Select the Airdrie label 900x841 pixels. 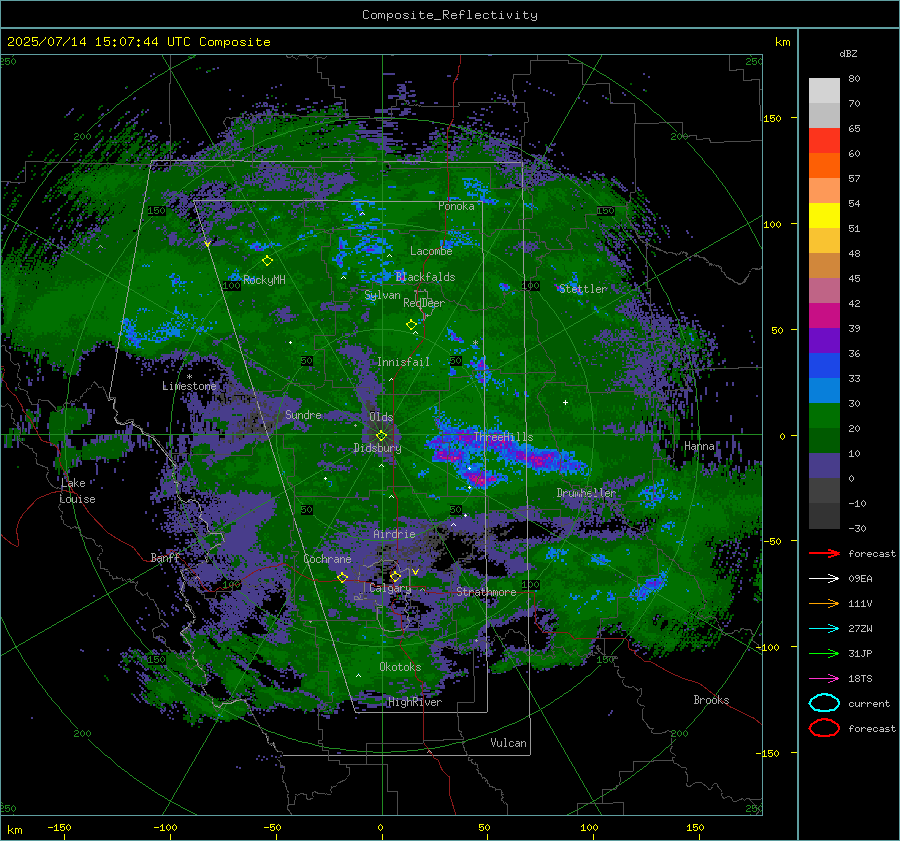394,534
